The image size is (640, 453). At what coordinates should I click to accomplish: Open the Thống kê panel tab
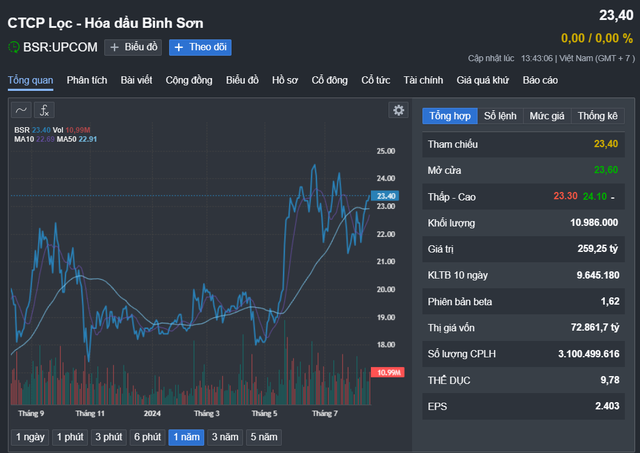pyautogui.click(x=598, y=116)
